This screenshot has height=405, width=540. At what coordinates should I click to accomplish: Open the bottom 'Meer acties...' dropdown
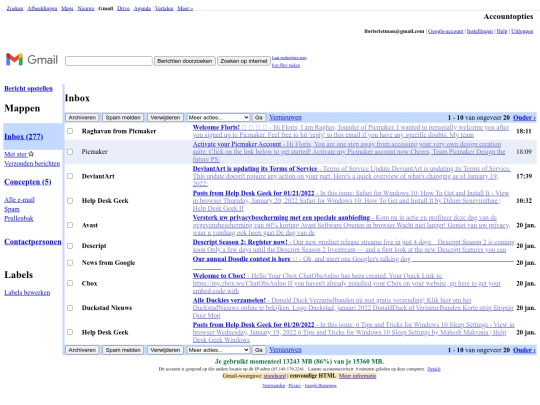[x=218, y=350]
